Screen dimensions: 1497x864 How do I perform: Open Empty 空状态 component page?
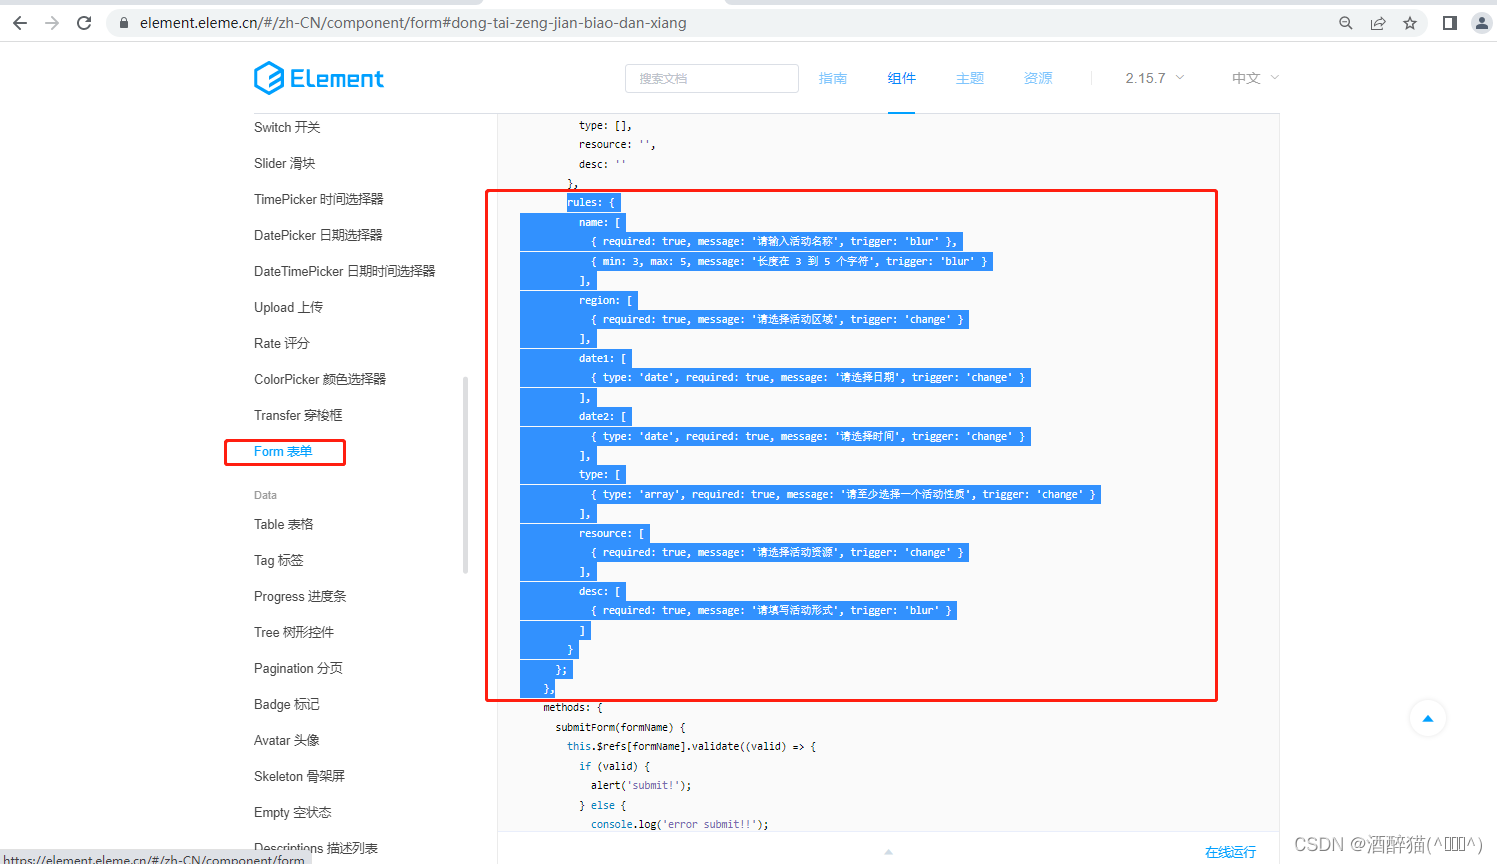coord(293,812)
